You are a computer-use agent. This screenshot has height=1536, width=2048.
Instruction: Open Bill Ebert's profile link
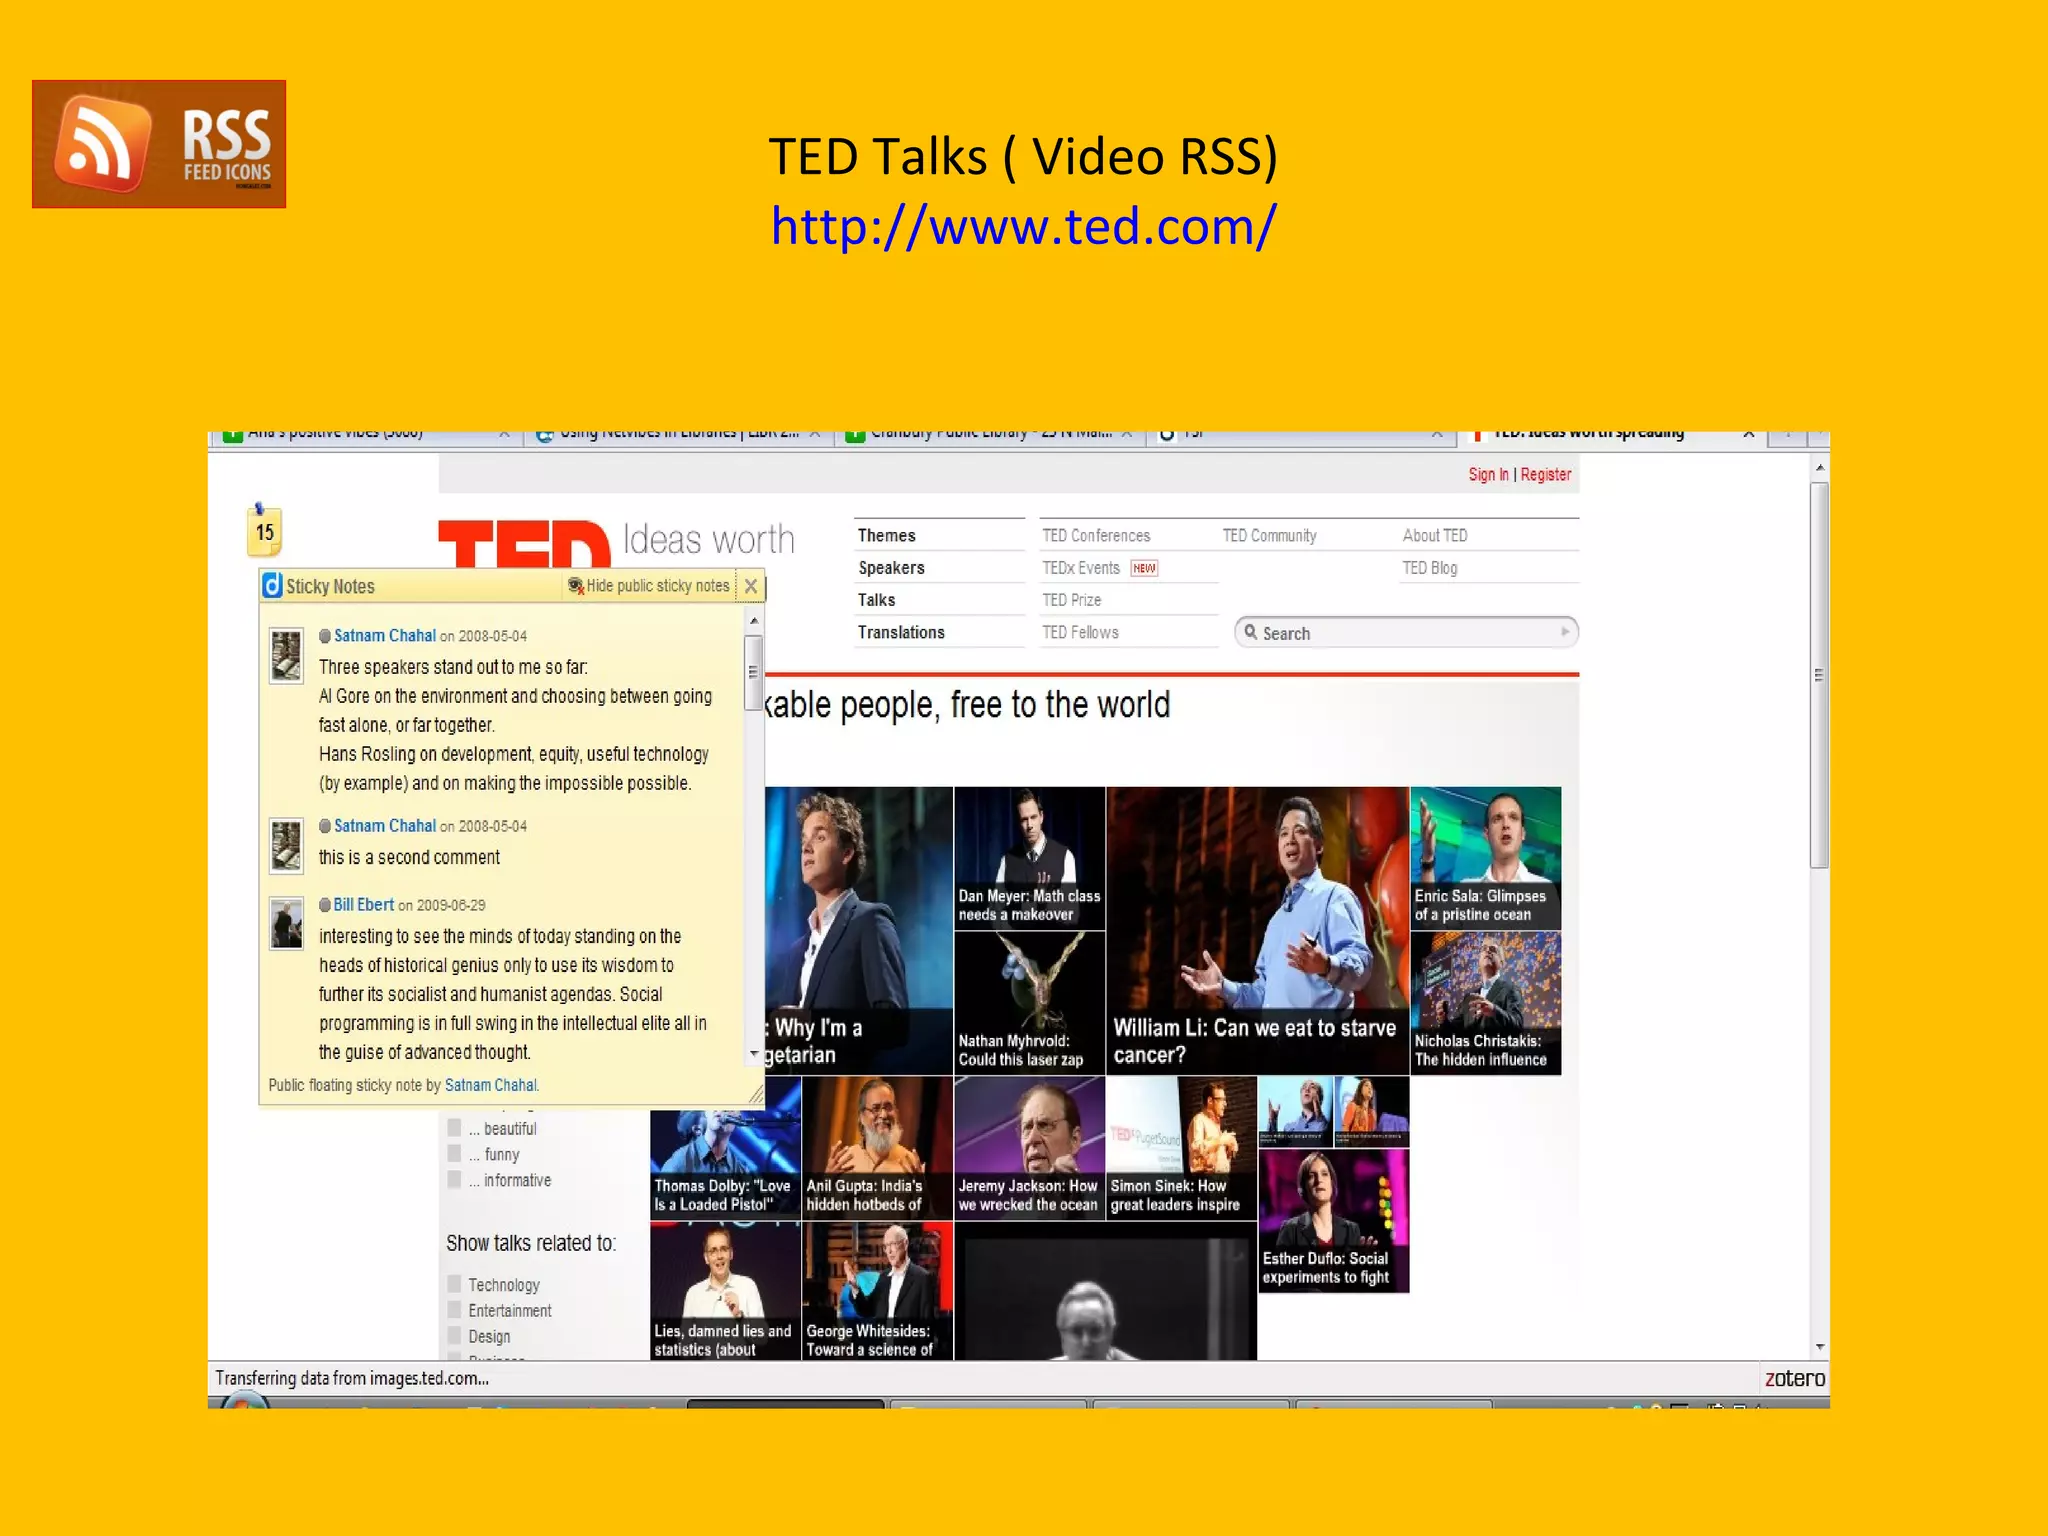point(364,905)
